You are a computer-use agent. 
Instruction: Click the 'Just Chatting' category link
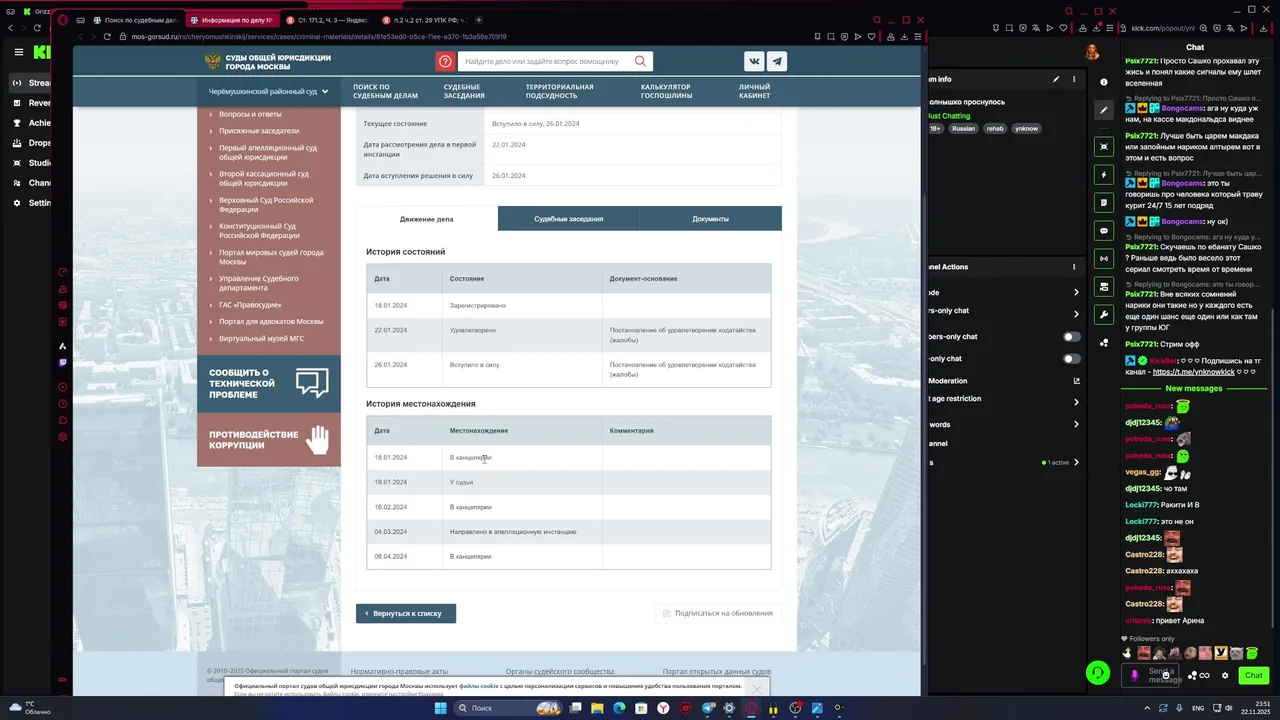(x=948, y=116)
